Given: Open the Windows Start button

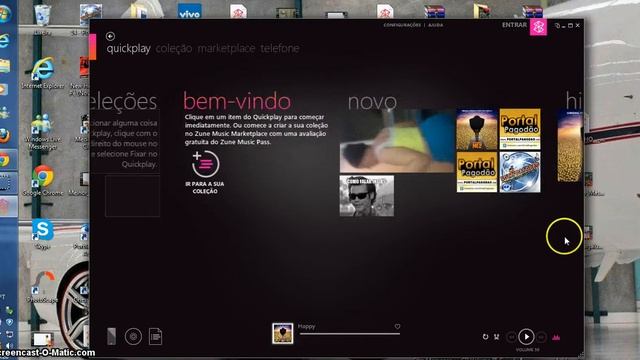Looking at the screenshot, I should tap(4, 13).
